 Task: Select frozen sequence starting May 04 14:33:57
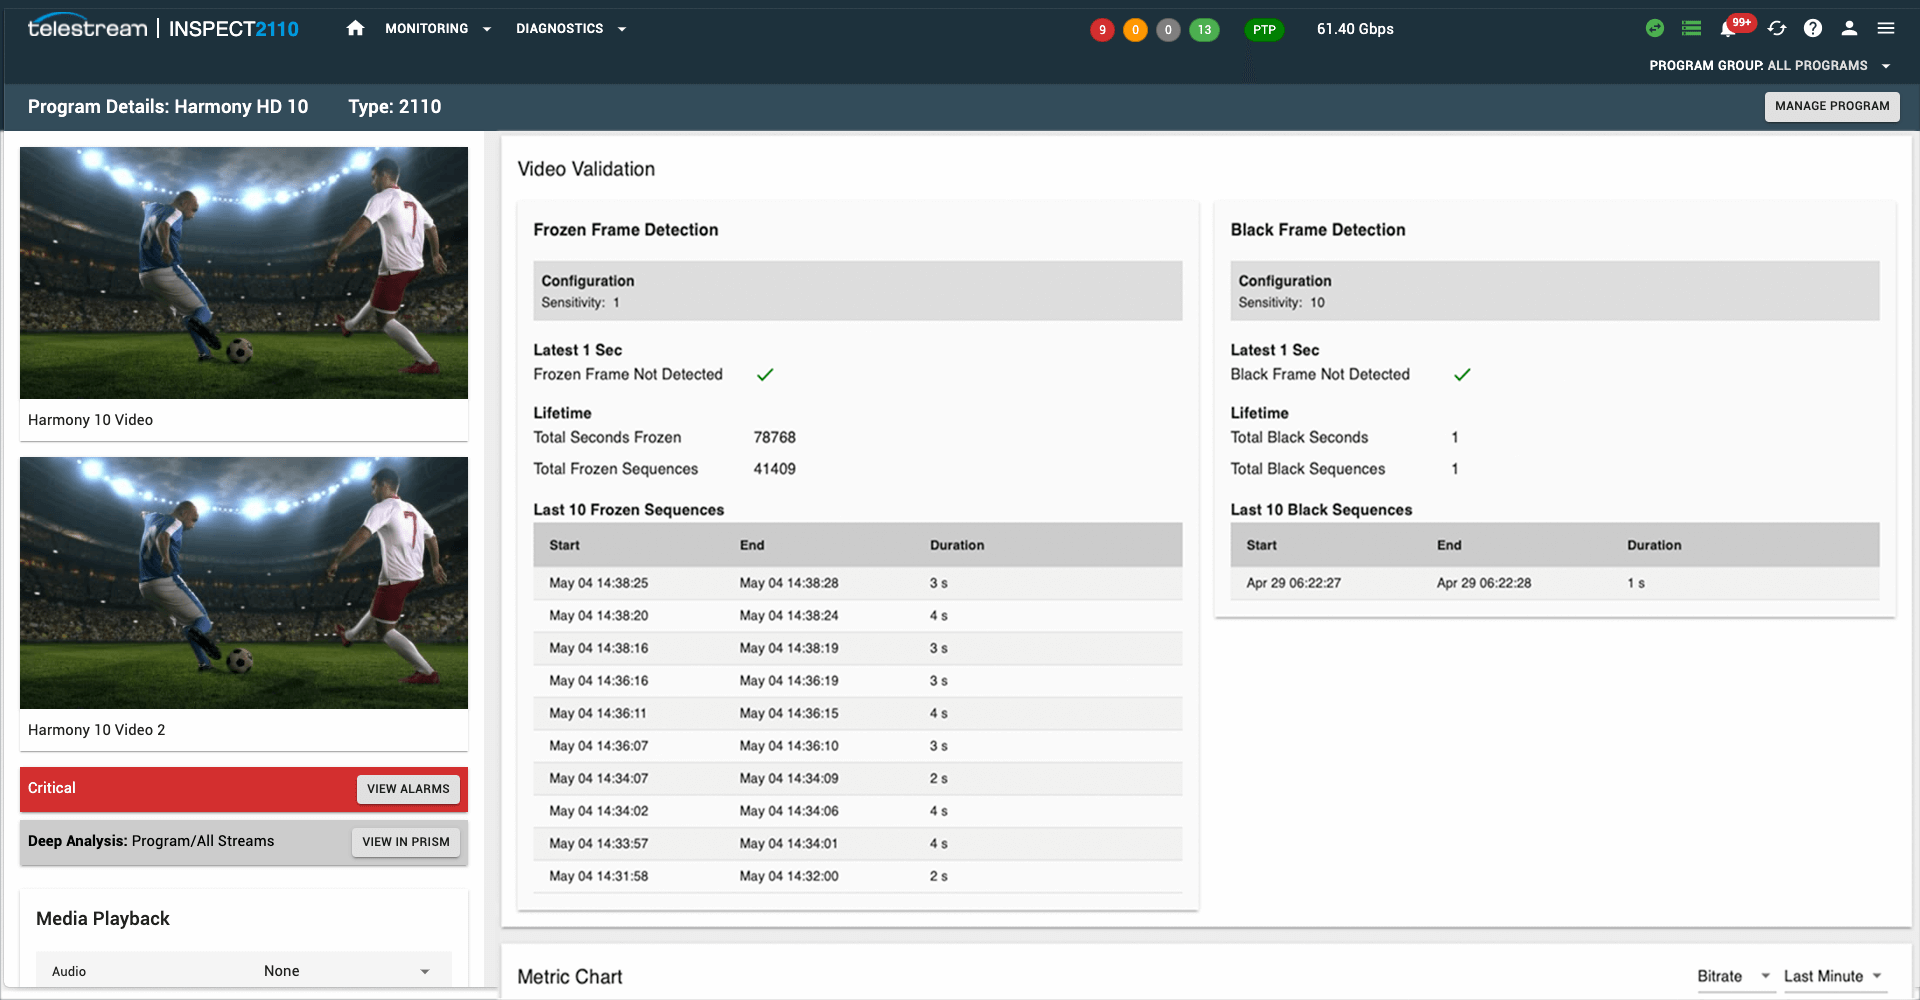click(x=857, y=843)
